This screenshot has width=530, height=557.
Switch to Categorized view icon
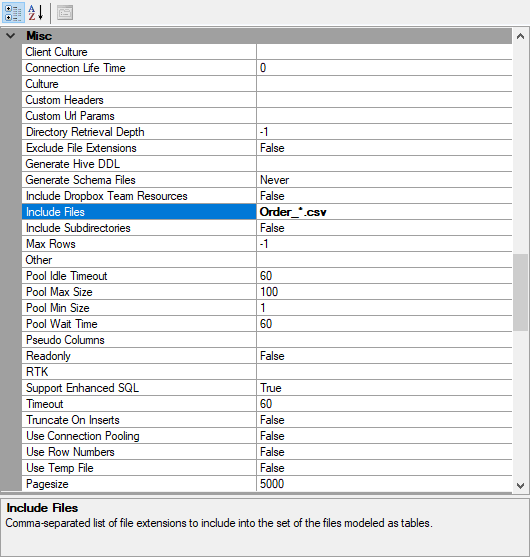(13, 12)
